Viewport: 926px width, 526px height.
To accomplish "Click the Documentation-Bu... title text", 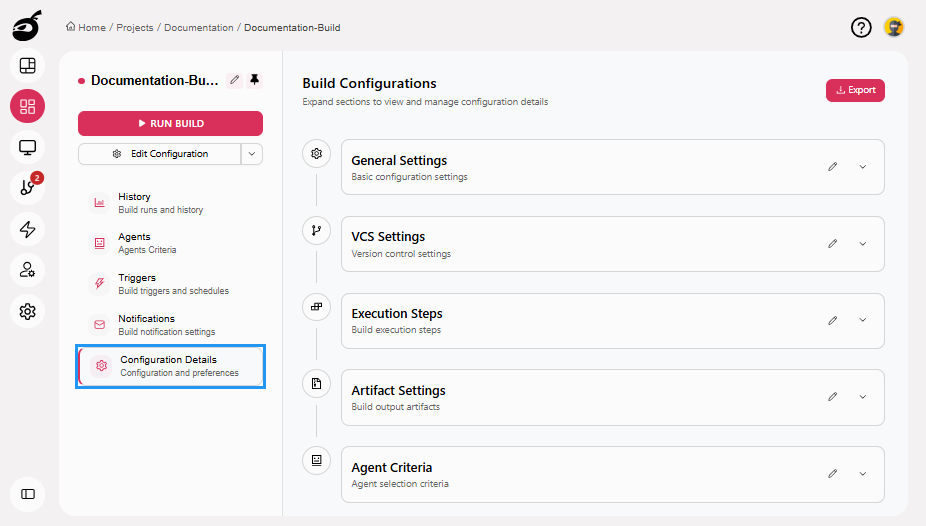I will pos(155,80).
